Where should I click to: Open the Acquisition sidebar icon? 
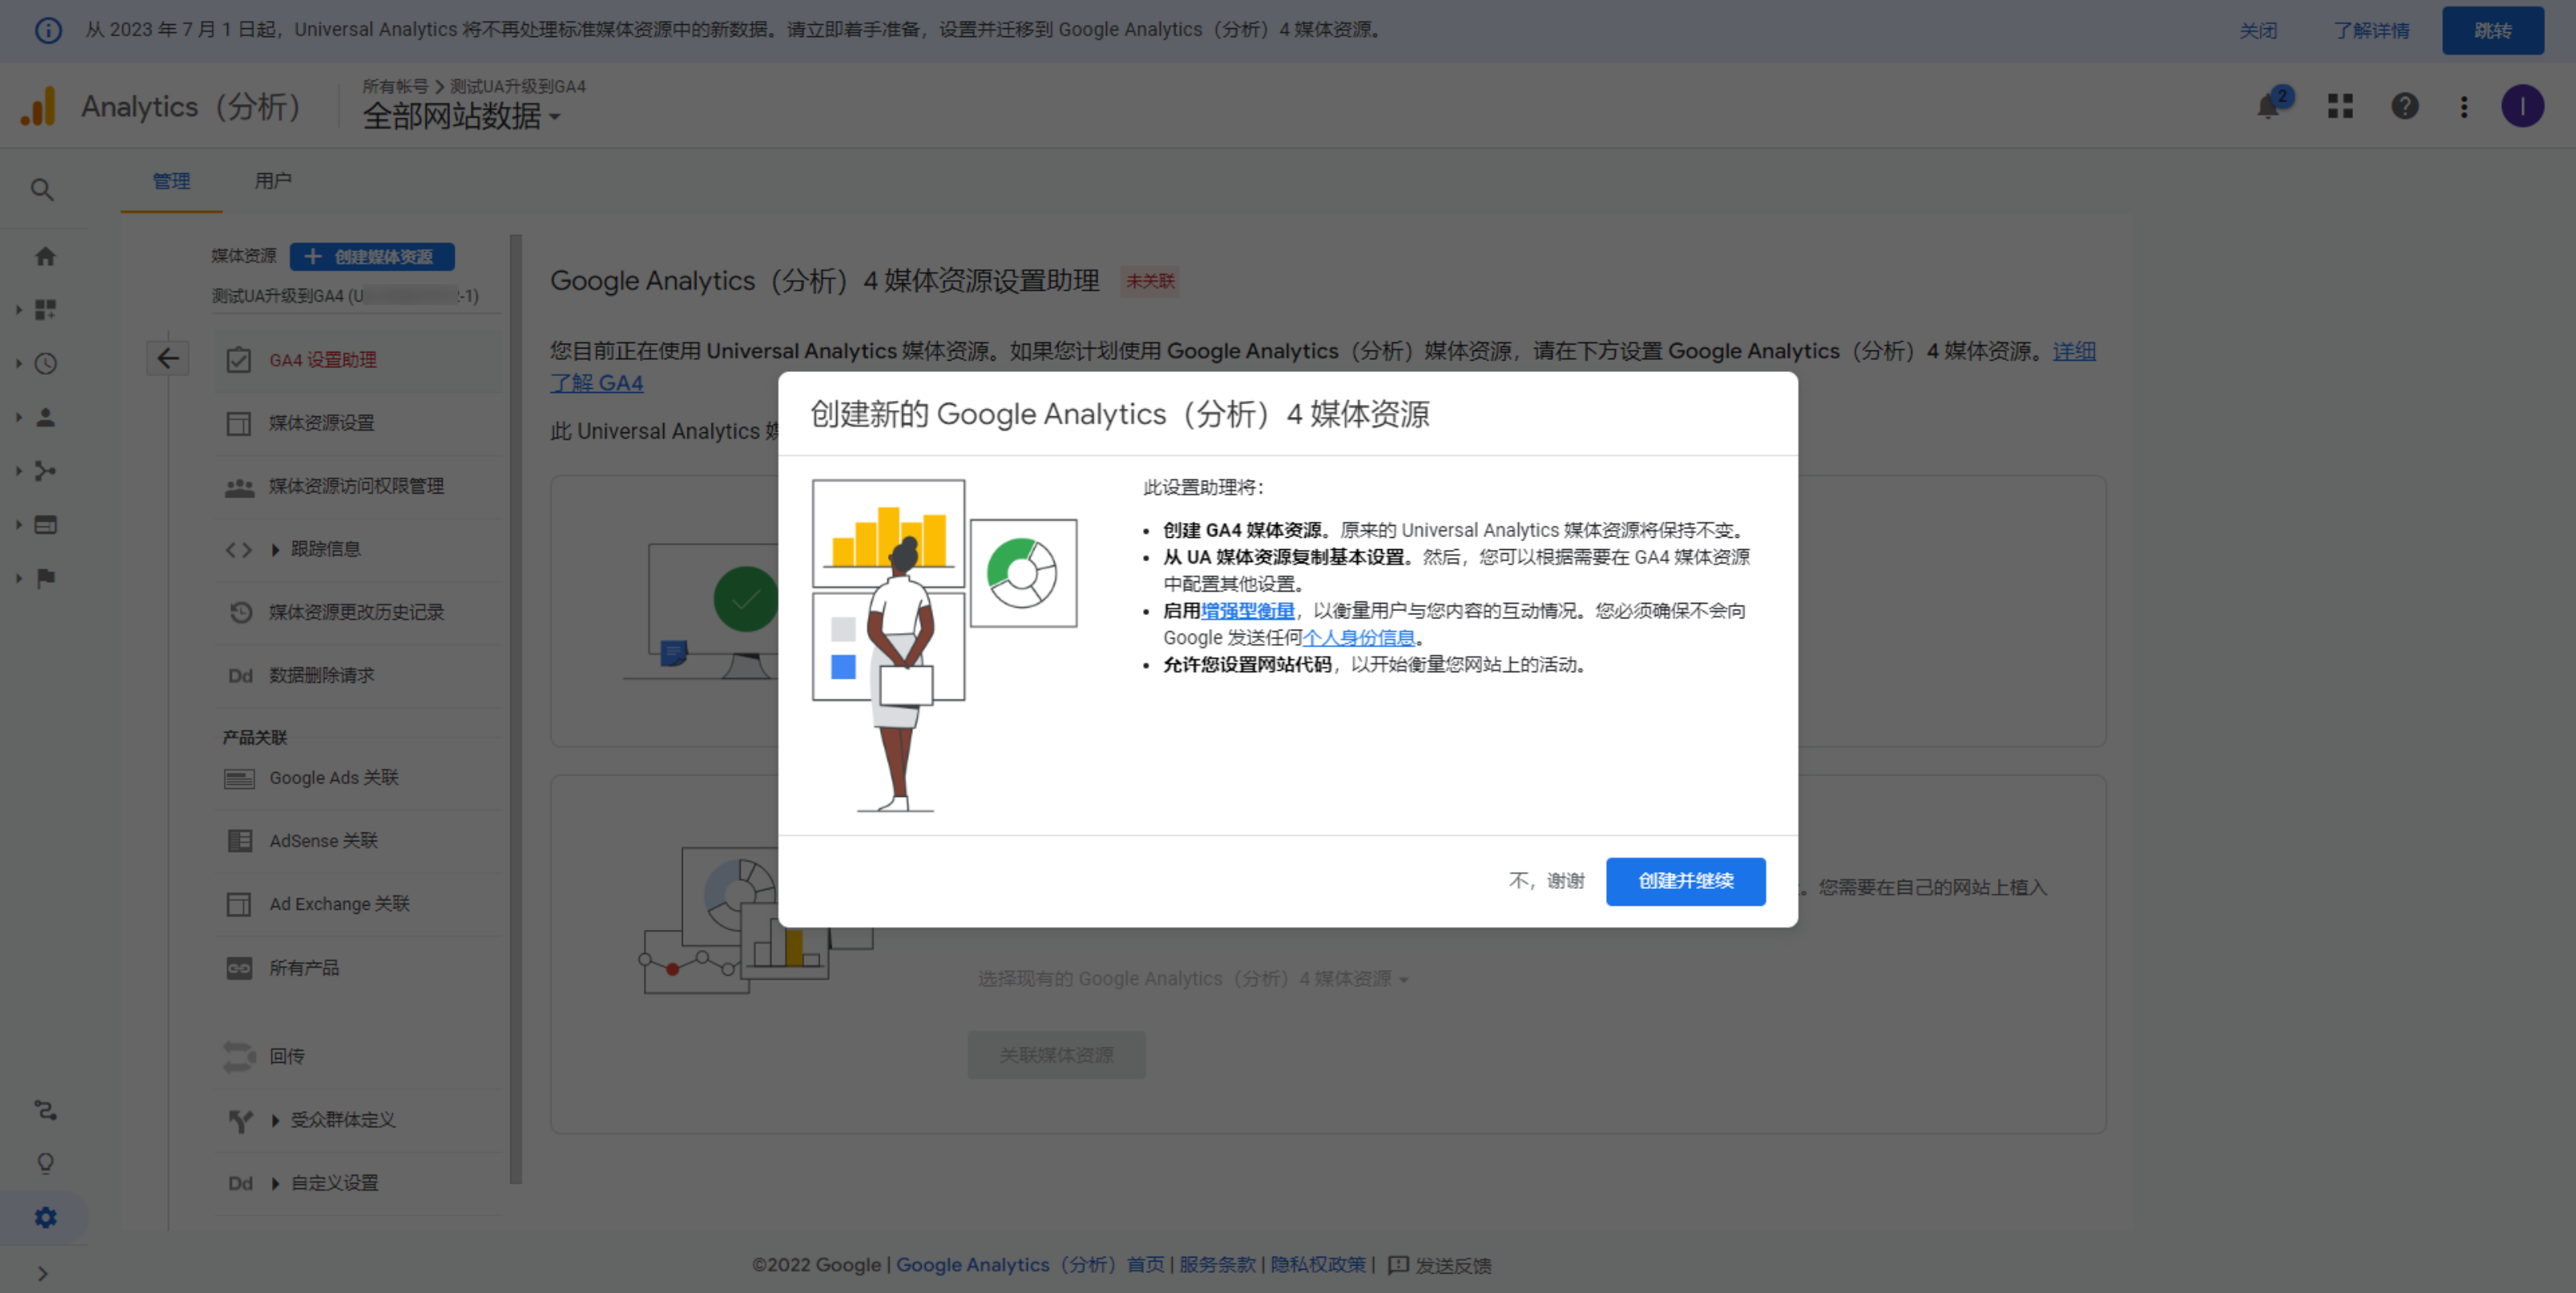coord(45,471)
